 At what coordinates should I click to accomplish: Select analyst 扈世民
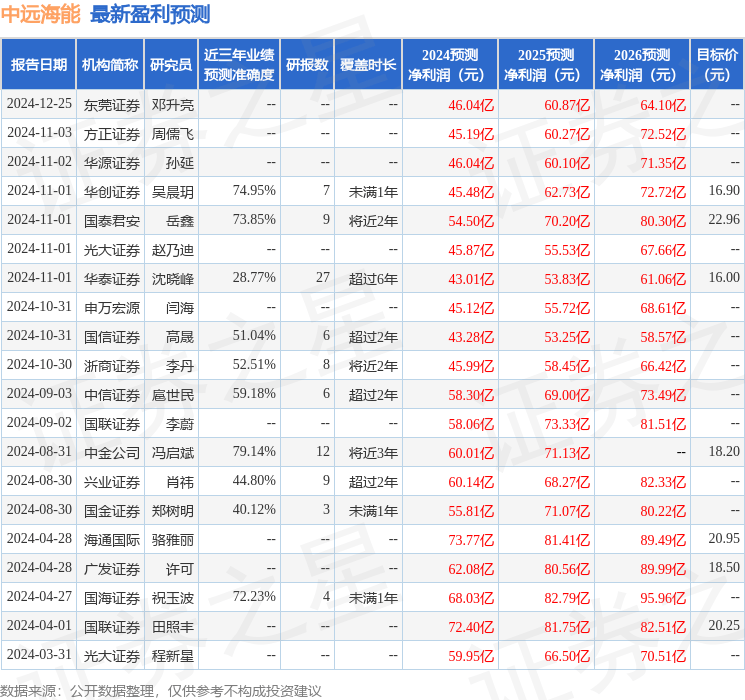tap(172, 395)
